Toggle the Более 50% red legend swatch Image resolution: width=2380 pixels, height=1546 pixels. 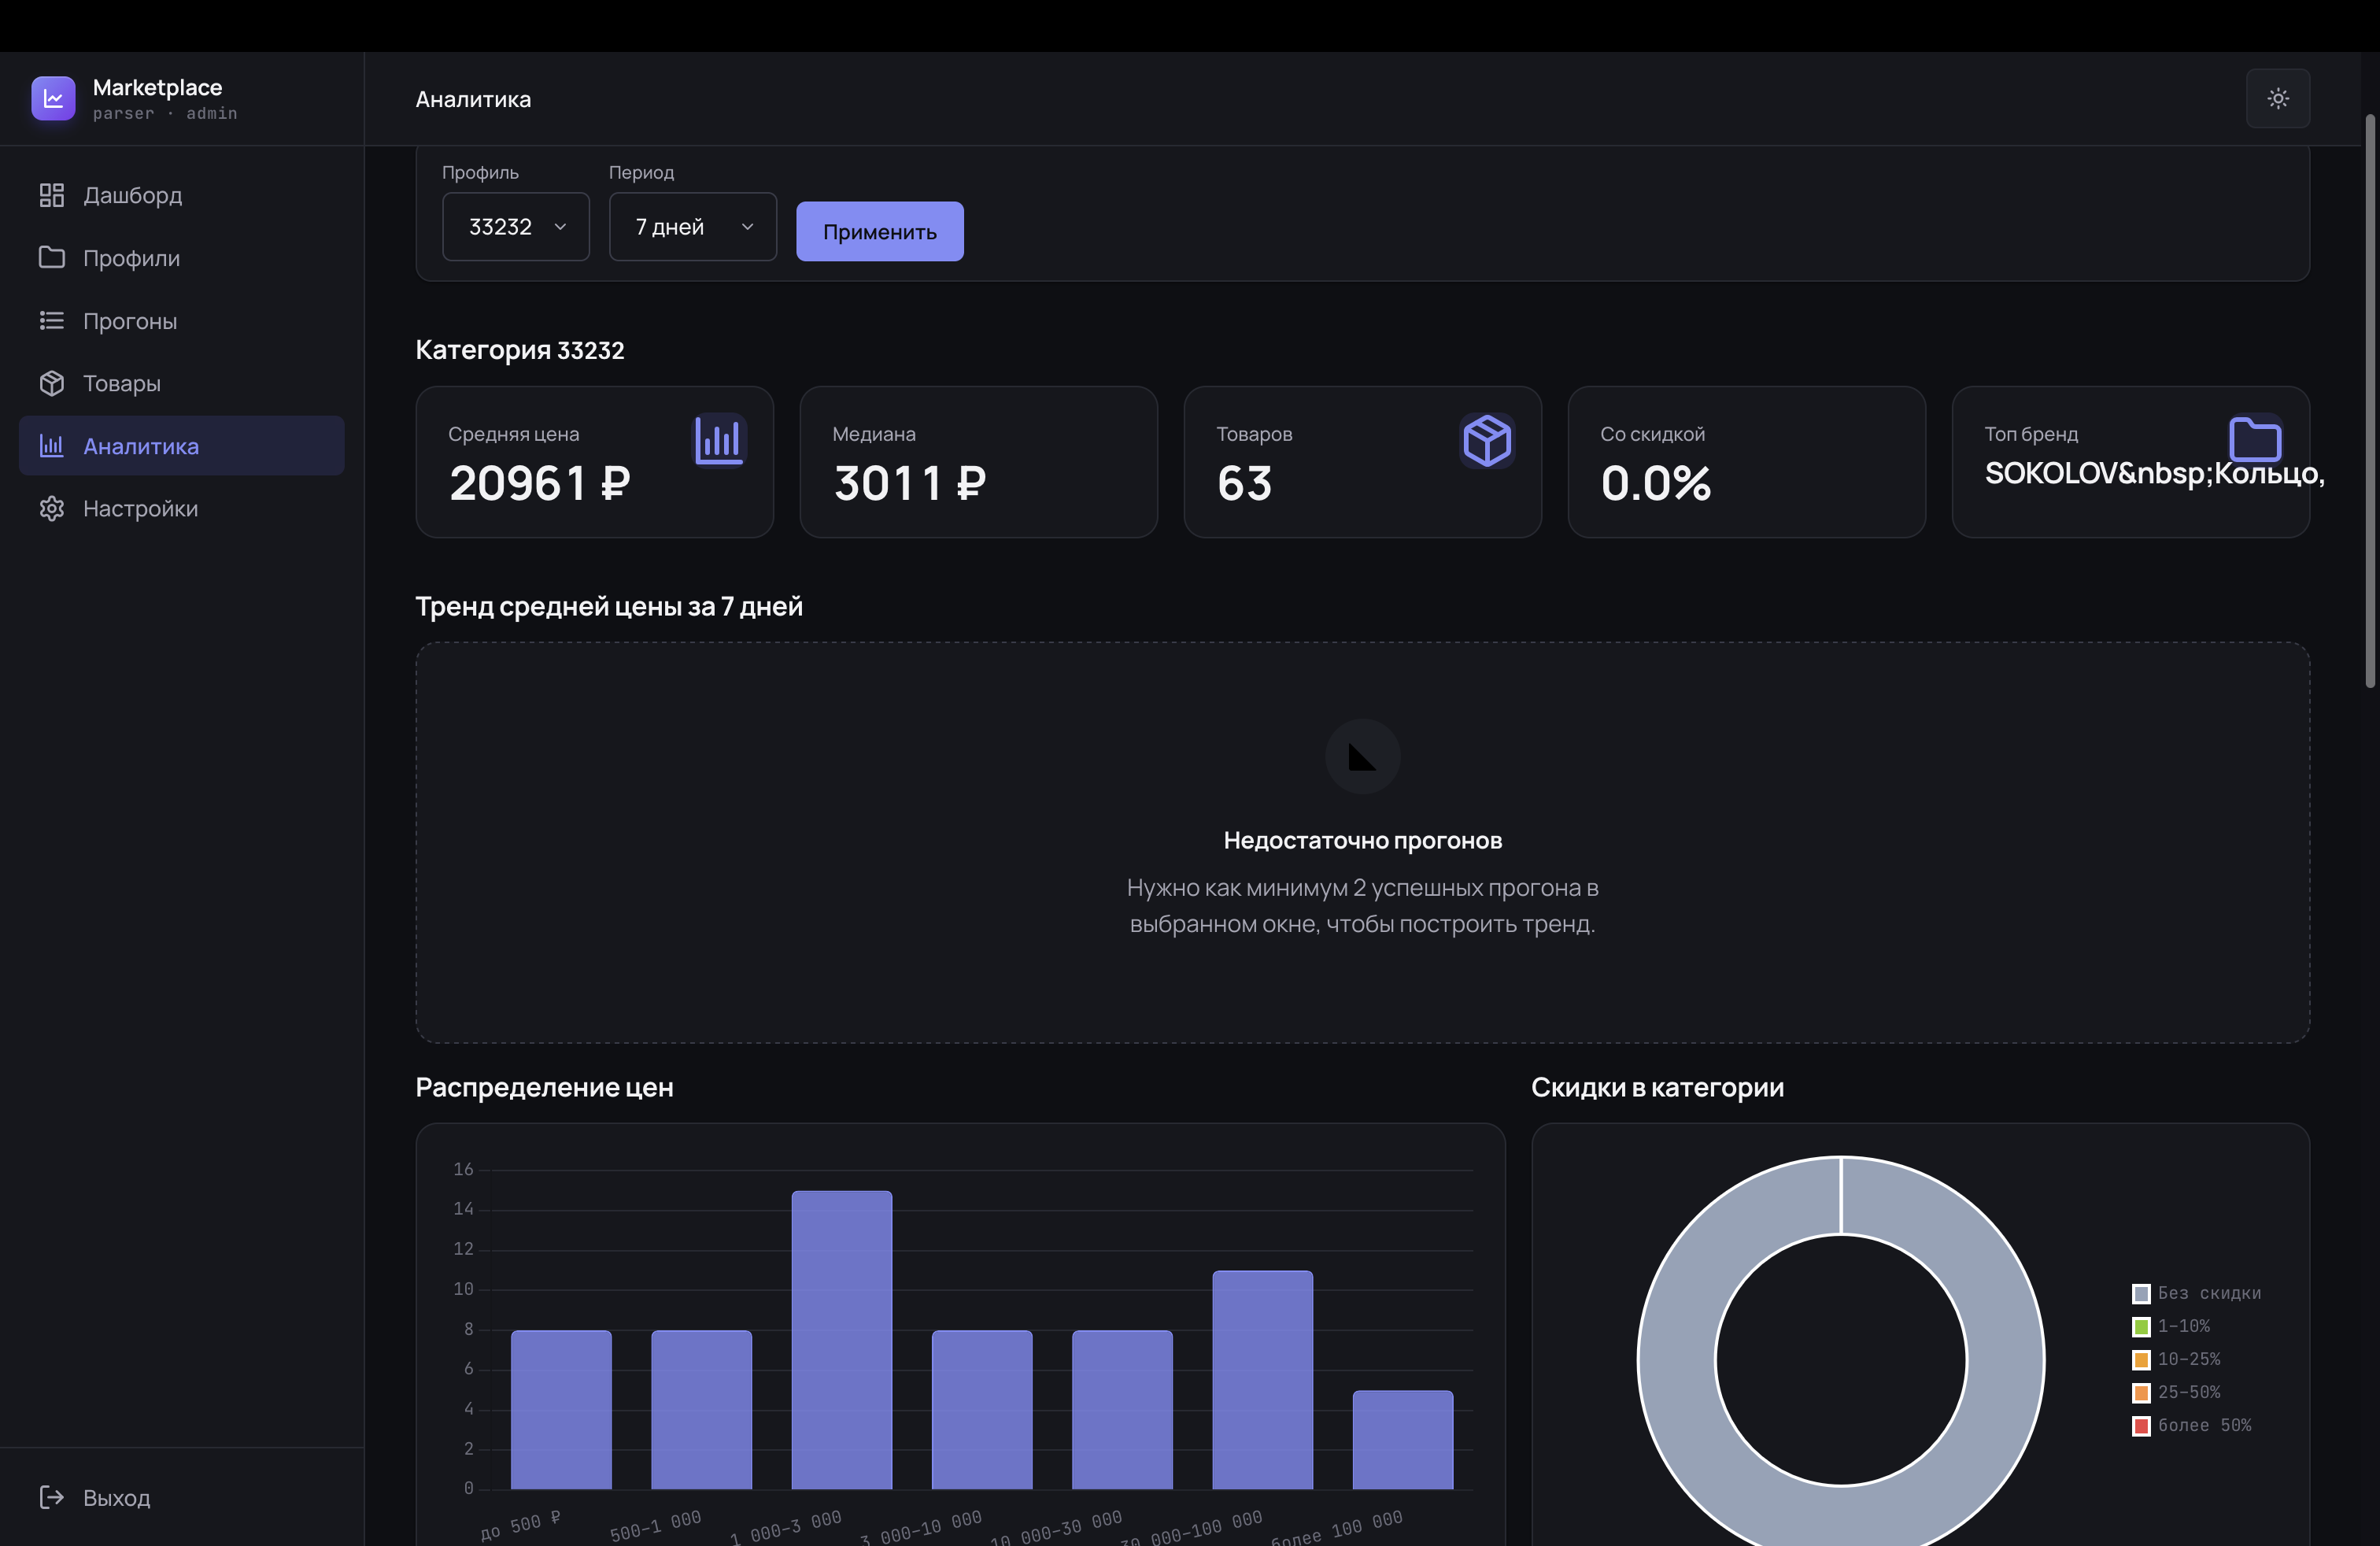point(2141,1426)
